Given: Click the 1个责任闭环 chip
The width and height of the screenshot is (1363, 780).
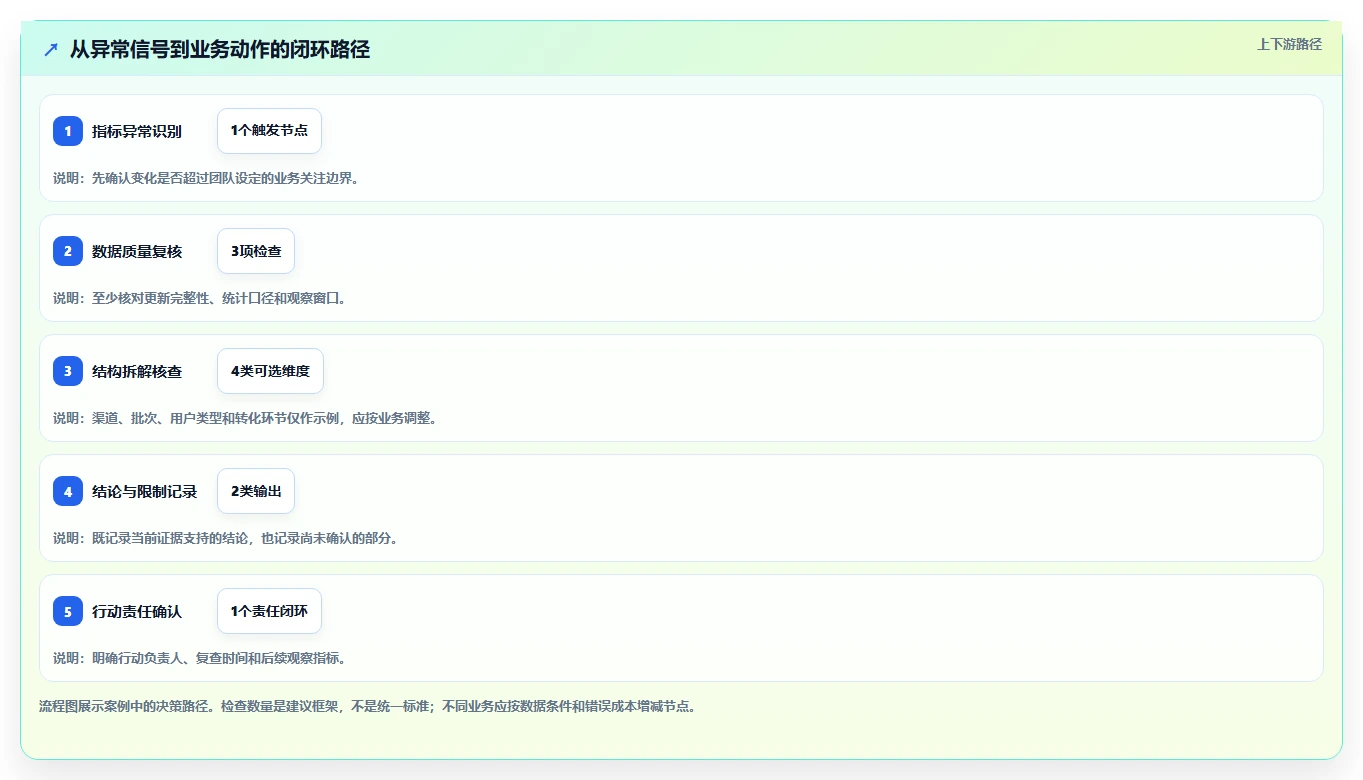Looking at the screenshot, I should click(269, 611).
